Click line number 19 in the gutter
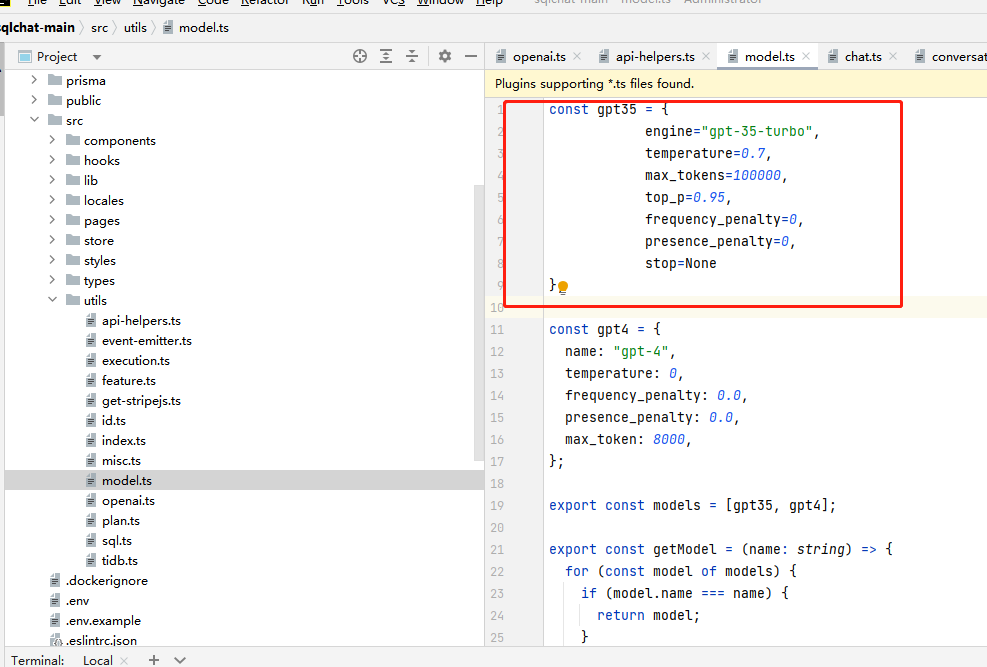 click(x=497, y=505)
